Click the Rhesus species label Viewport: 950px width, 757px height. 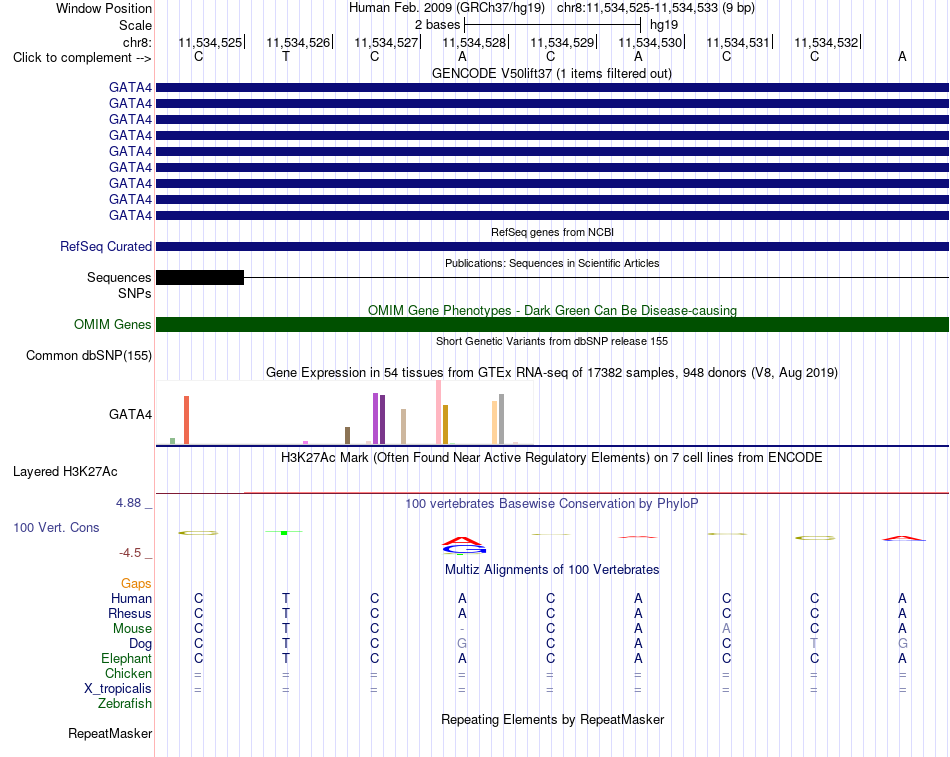point(130,614)
